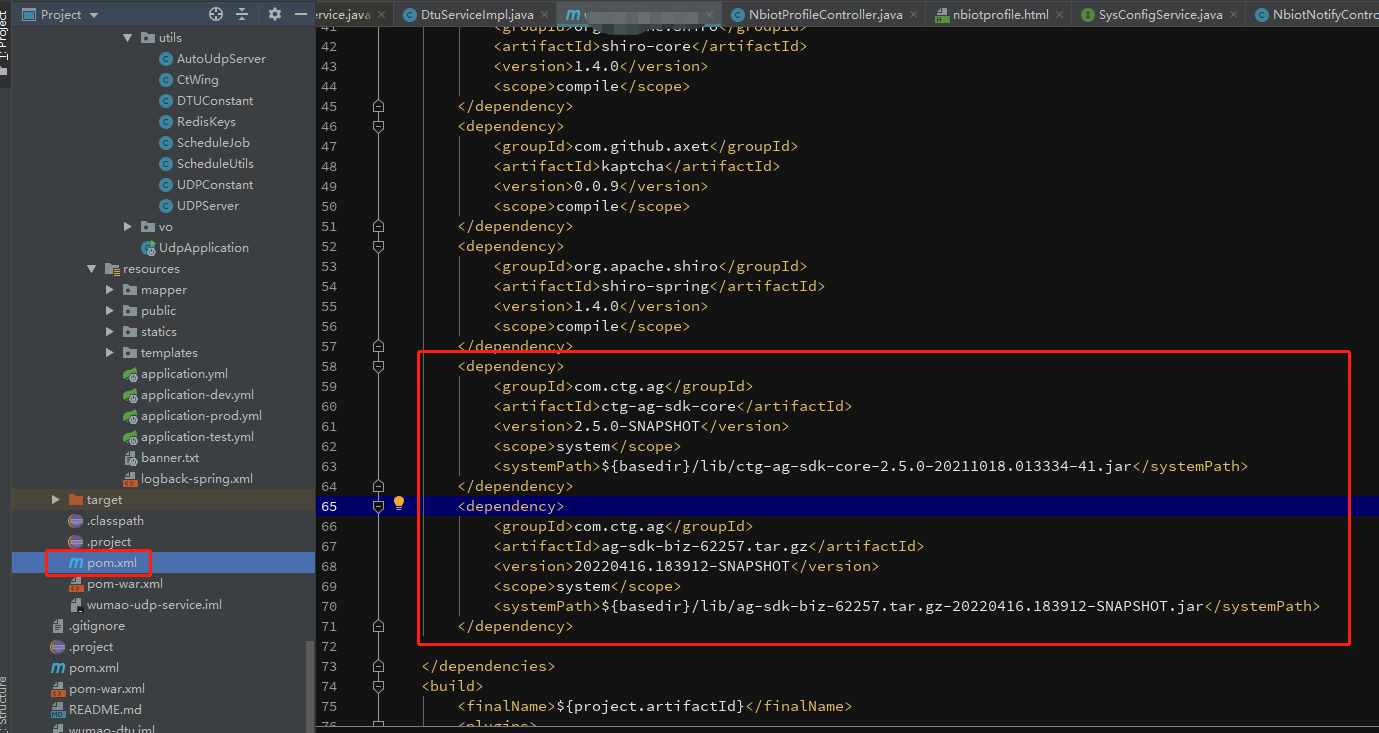Click the file icon of .gitignore

58,626
